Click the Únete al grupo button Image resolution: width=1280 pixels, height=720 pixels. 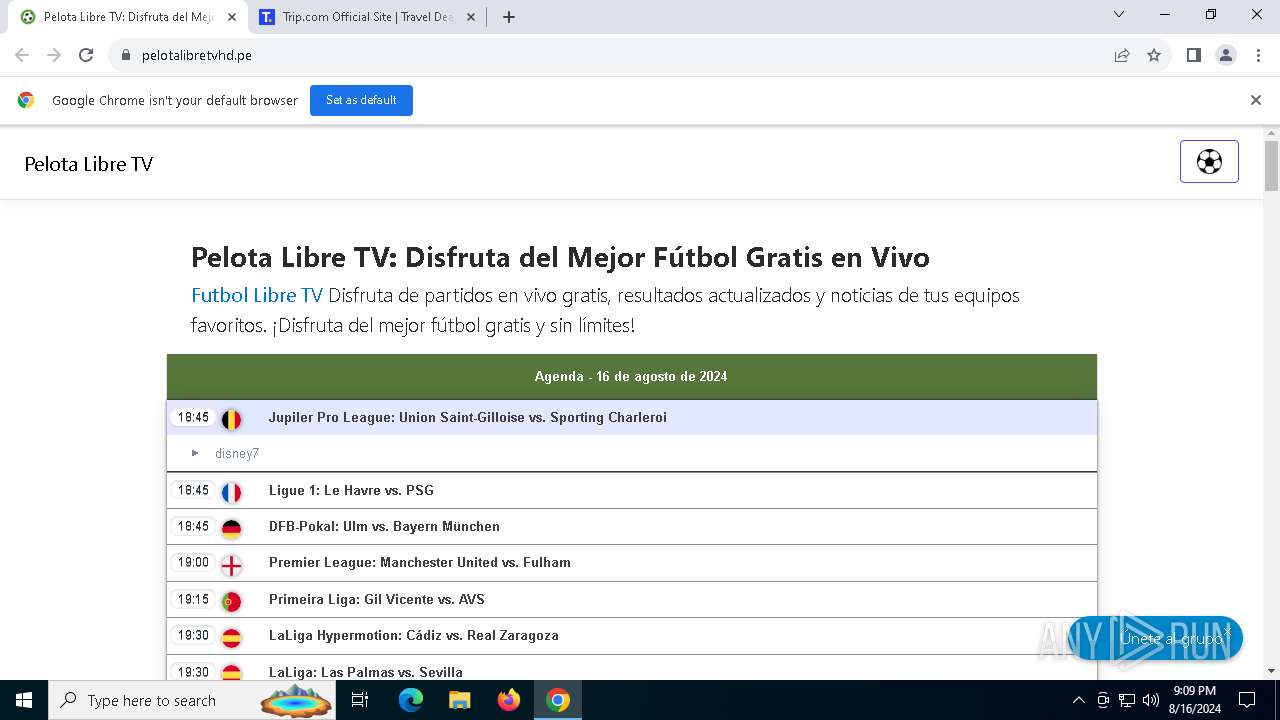pos(1156,638)
